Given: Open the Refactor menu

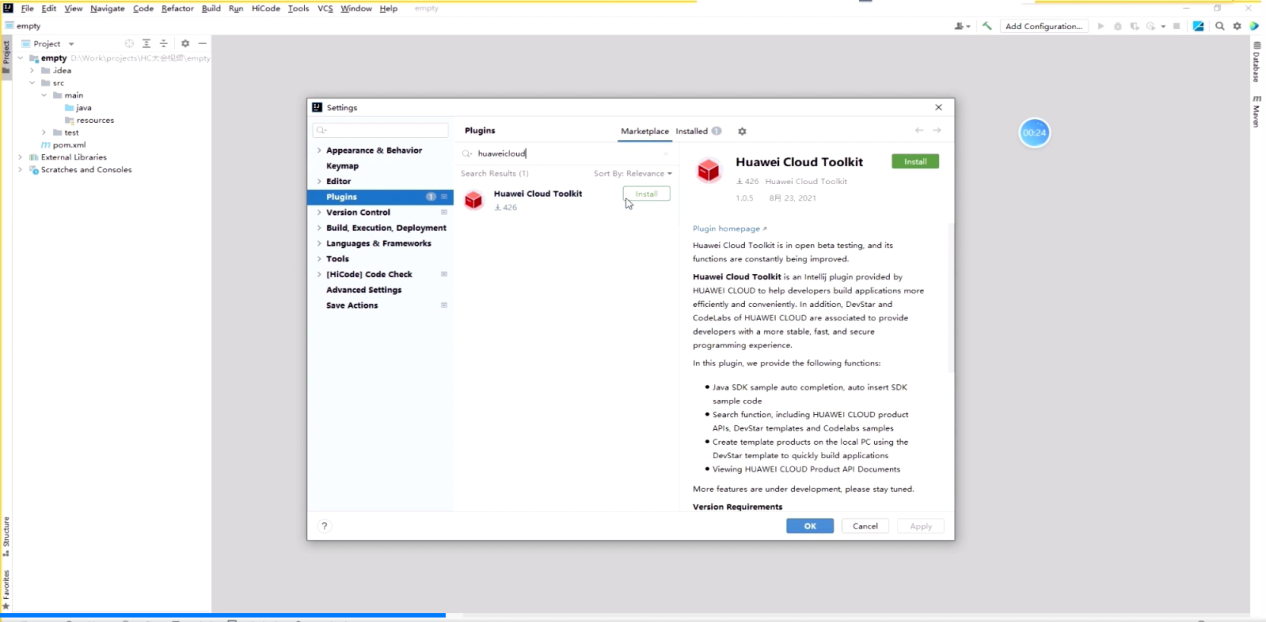Looking at the screenshot, I should [177, 8].
